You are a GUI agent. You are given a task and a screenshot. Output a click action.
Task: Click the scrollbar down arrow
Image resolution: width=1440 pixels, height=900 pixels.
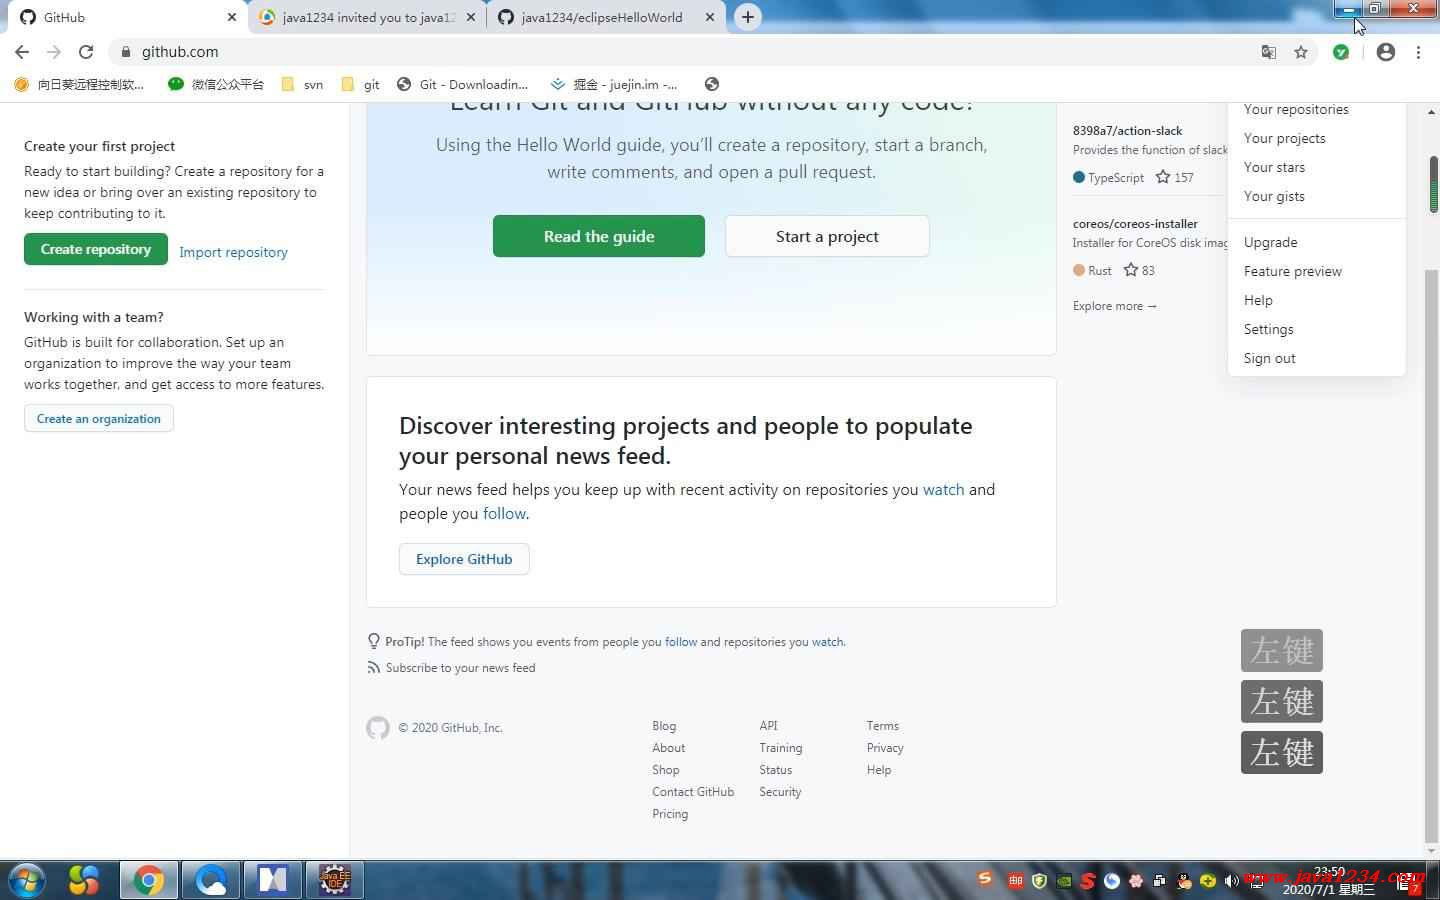[x=1432, y=850]
